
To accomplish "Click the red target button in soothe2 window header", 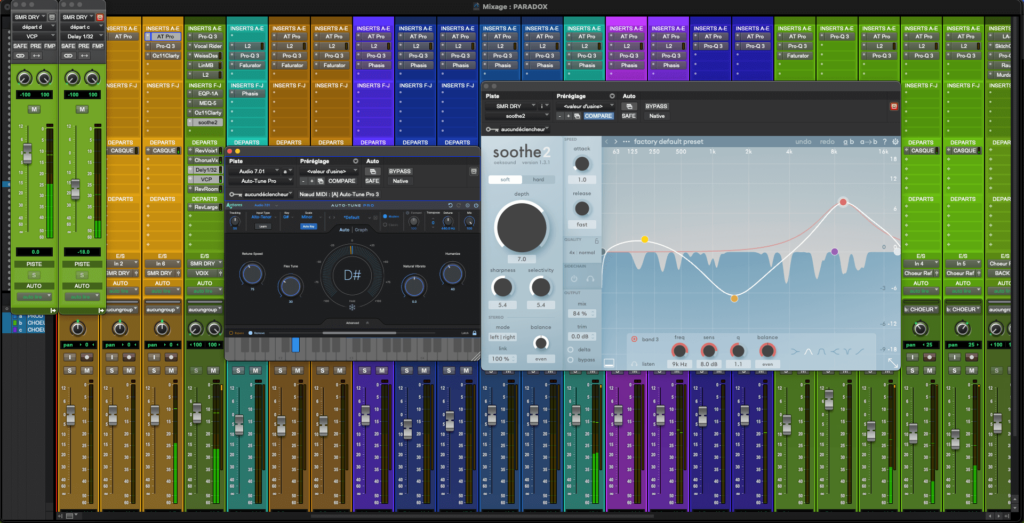I will [x=893, y=106].
